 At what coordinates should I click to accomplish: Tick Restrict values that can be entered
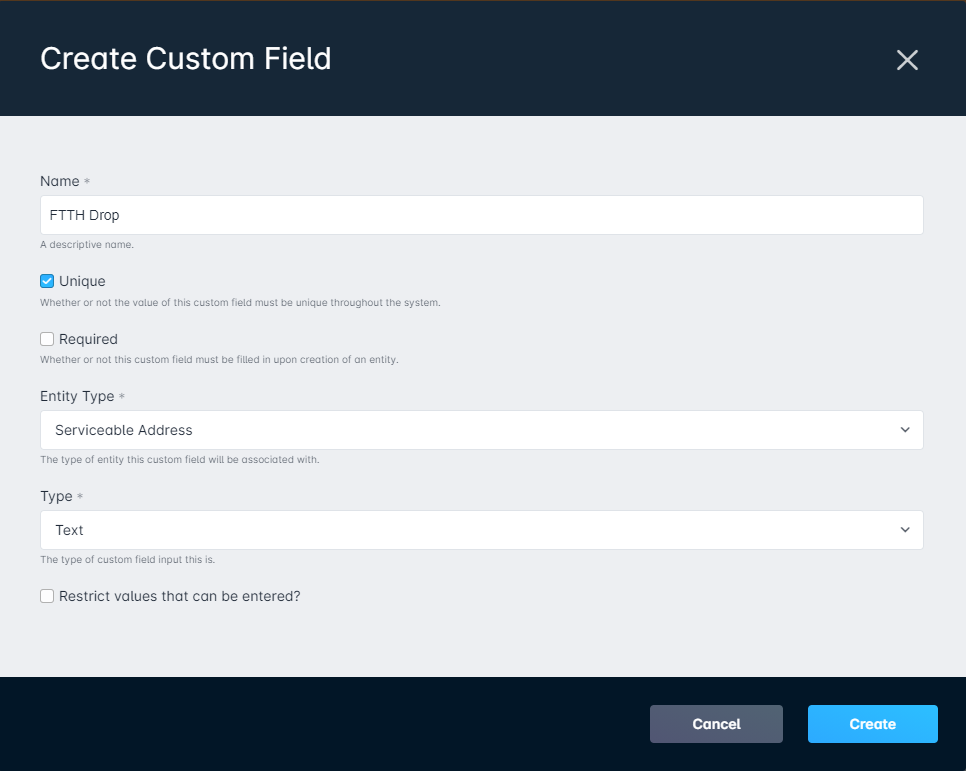coord(47,596)
